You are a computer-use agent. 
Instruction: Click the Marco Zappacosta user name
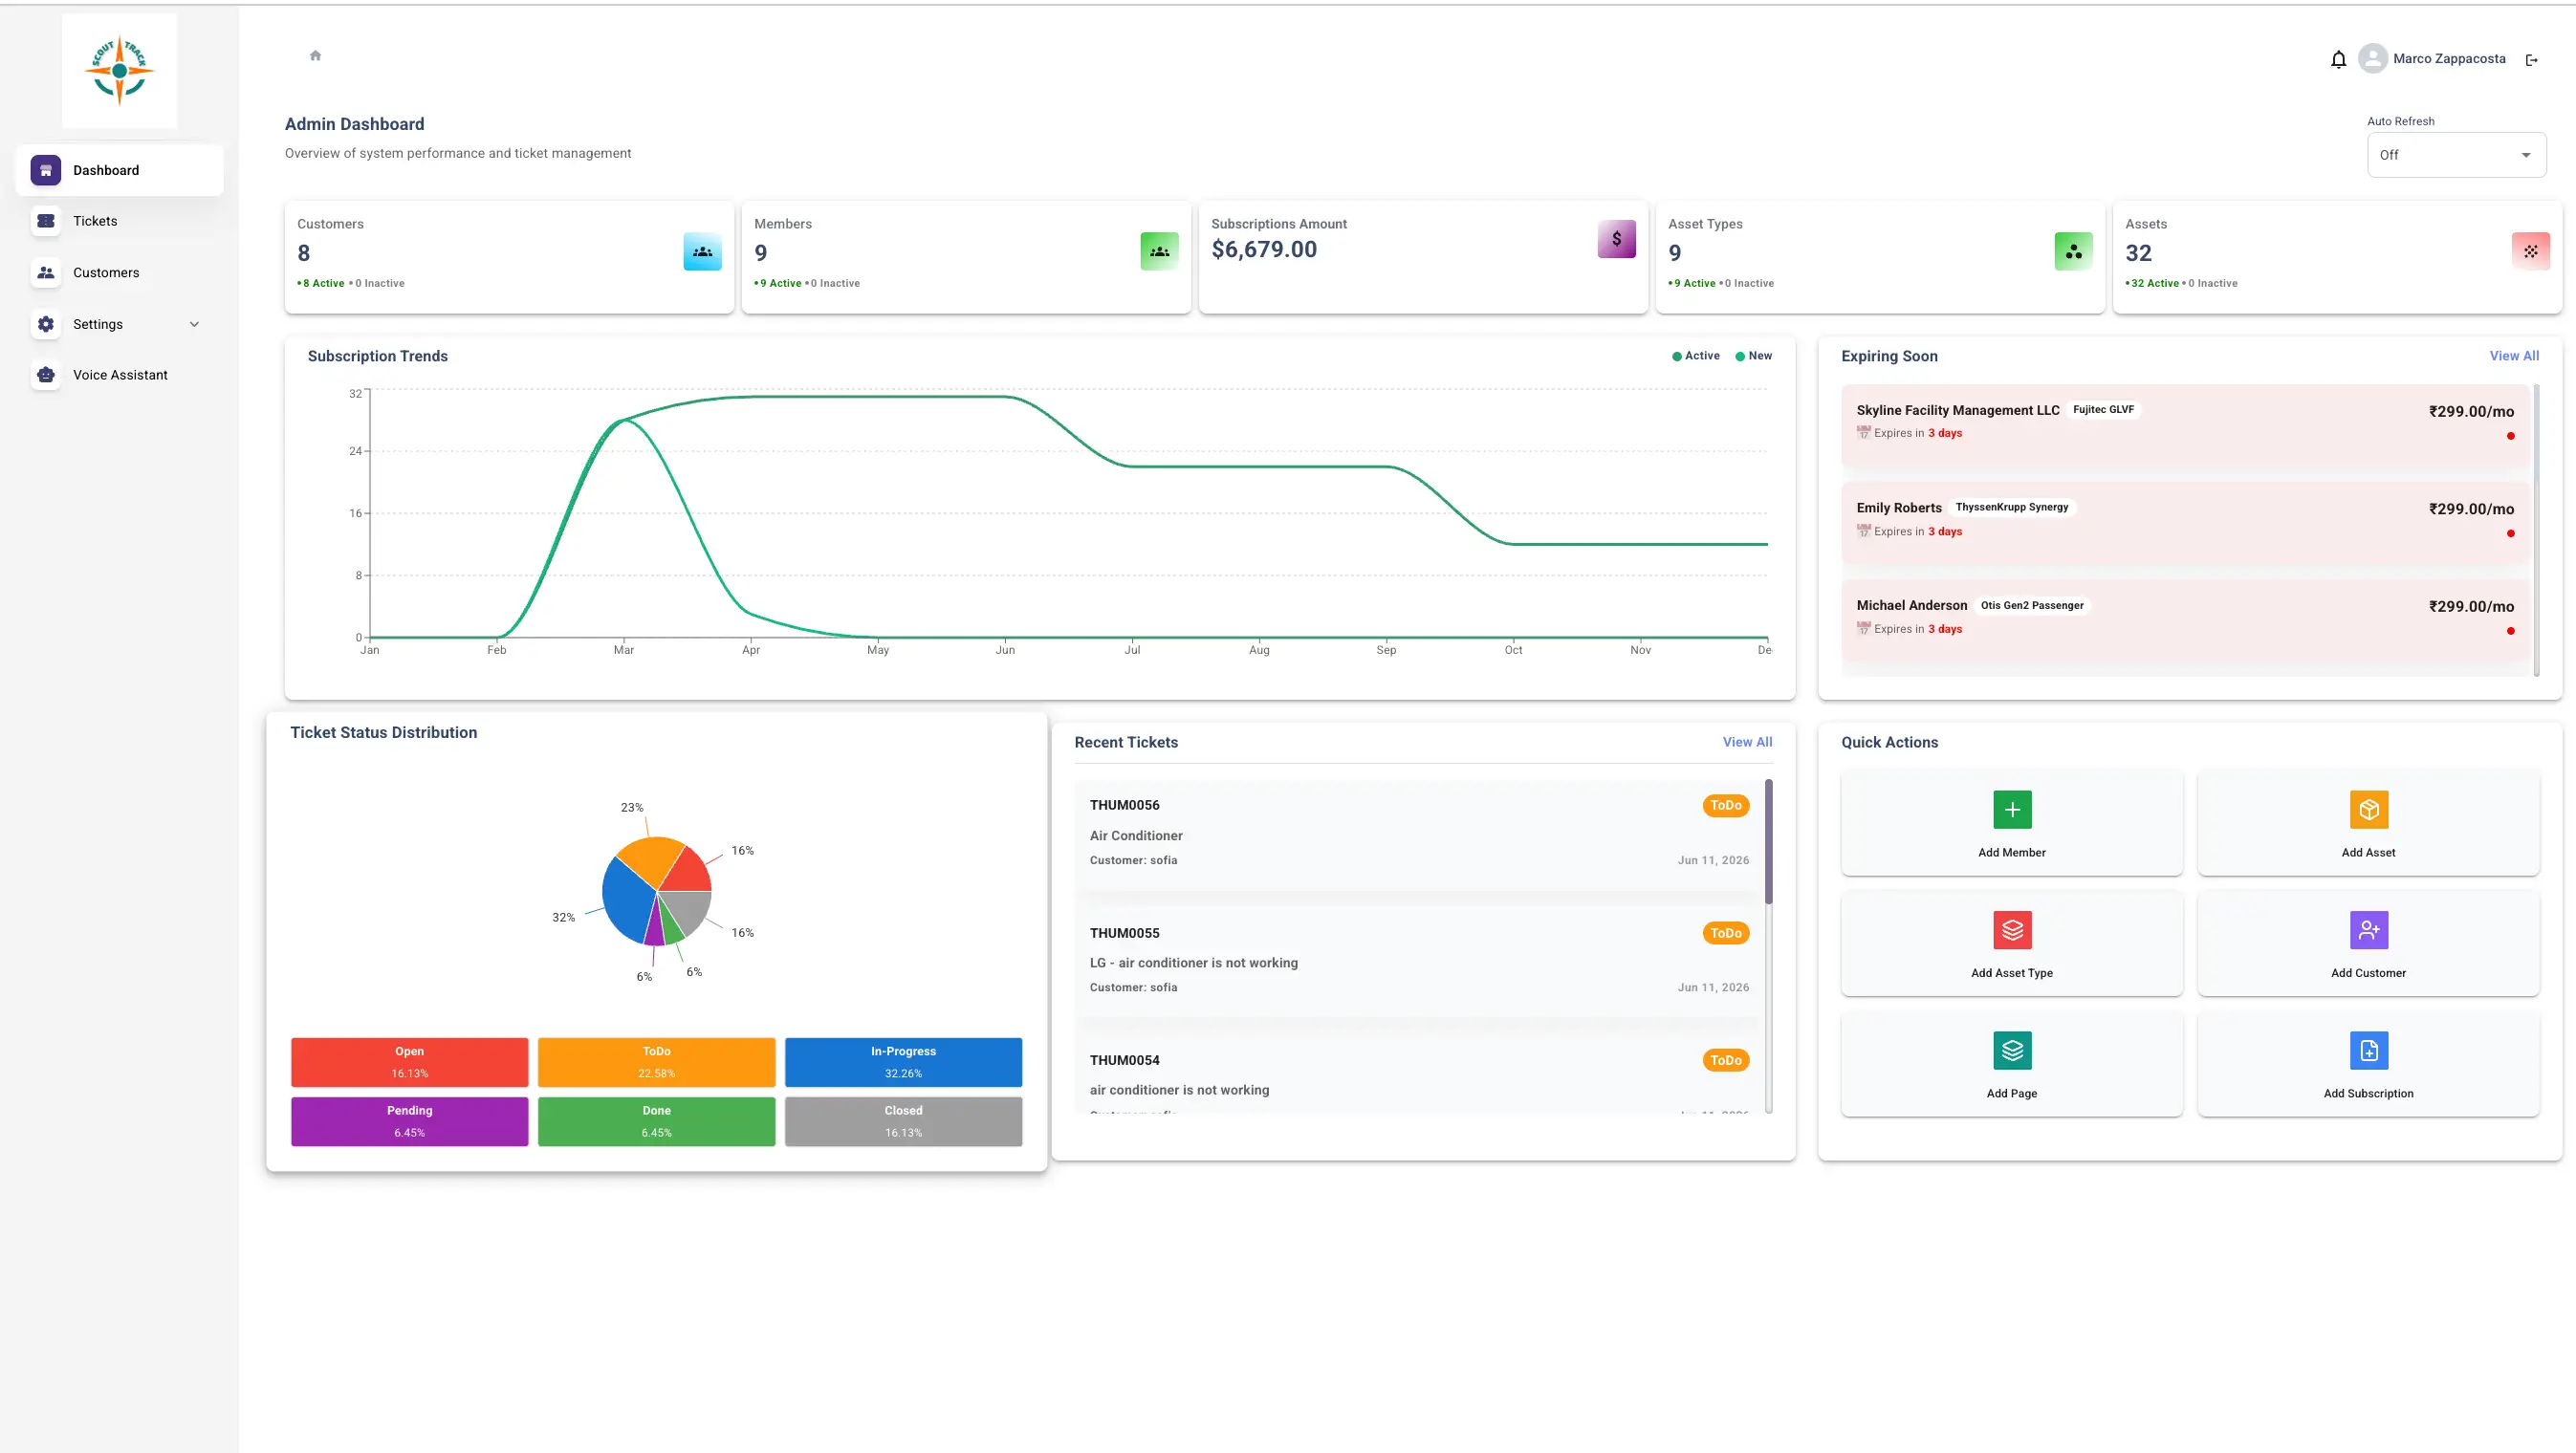[2448, 59]
